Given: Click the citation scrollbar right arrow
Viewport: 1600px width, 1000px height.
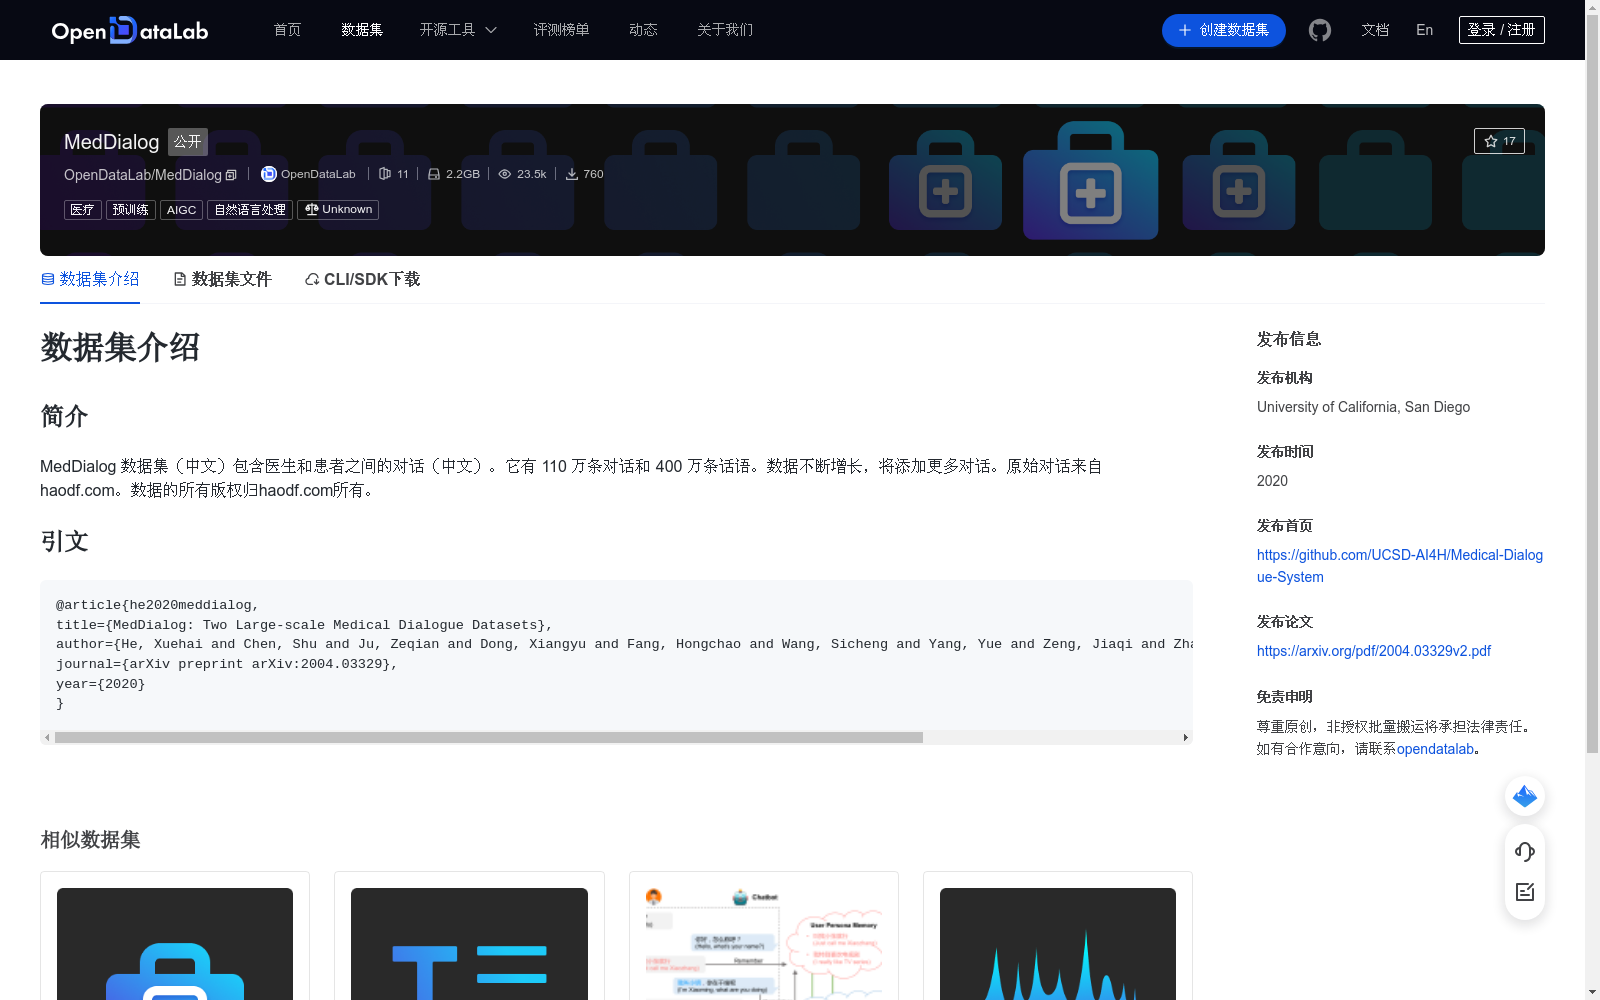Looking at the screenshot, I should coord(1186,738).
